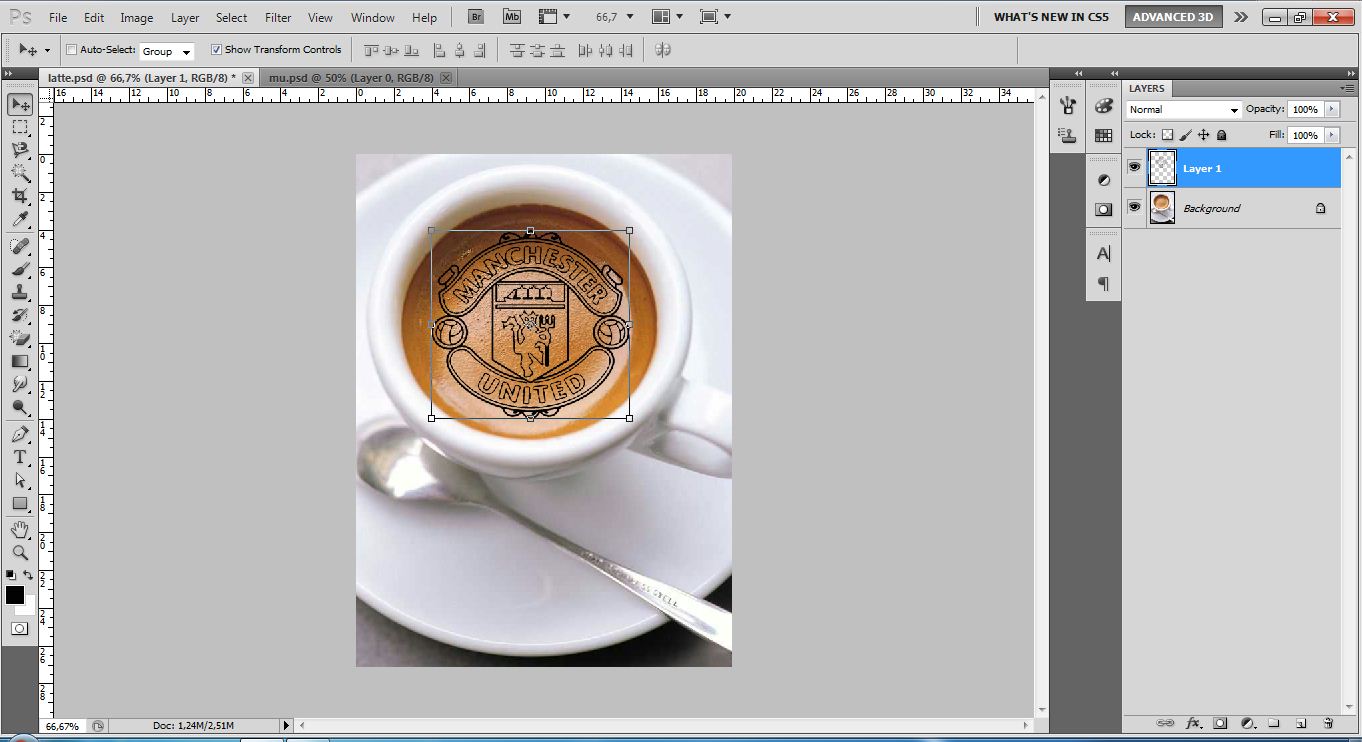Image resolution: width=1362 pixels, height=742 pixels.
Task: Open the Tool Presets brushes-cup panel icon
Action: pos(1068,105)
